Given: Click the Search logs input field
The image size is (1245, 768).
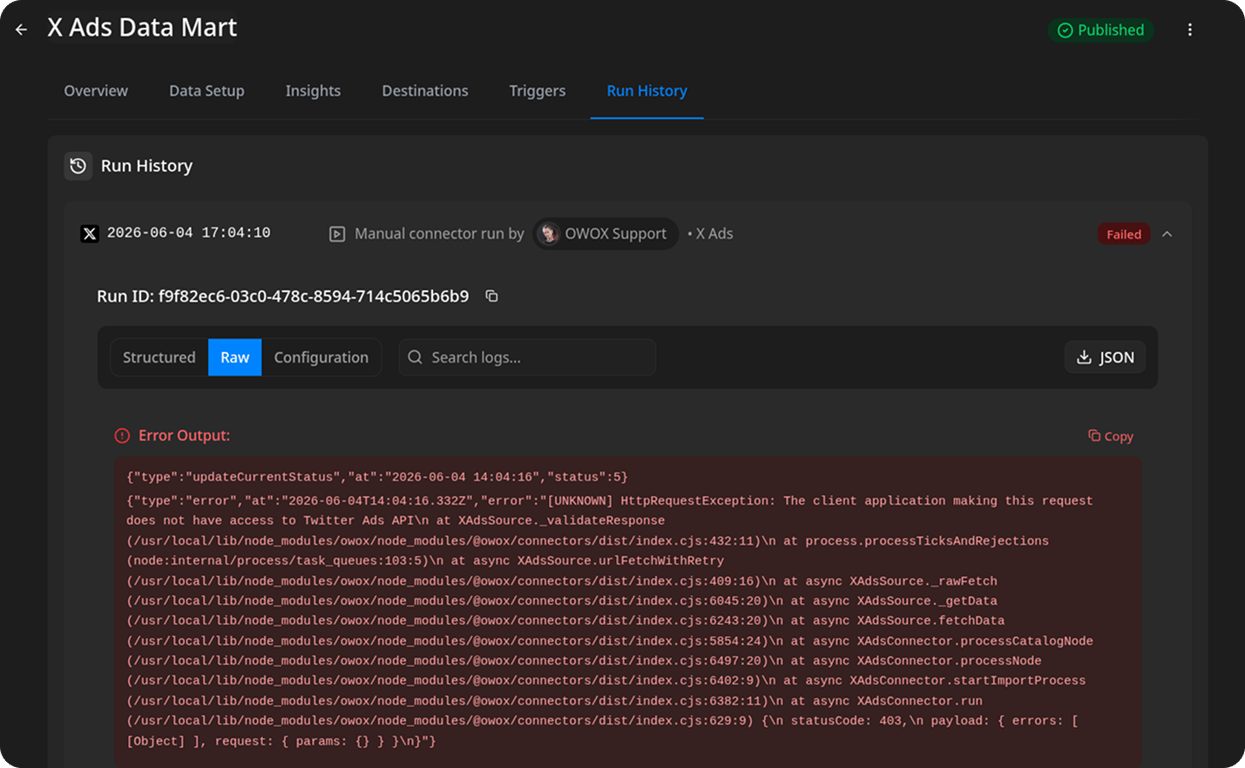Looking at the screenshot, I should (x=527, y=357).
